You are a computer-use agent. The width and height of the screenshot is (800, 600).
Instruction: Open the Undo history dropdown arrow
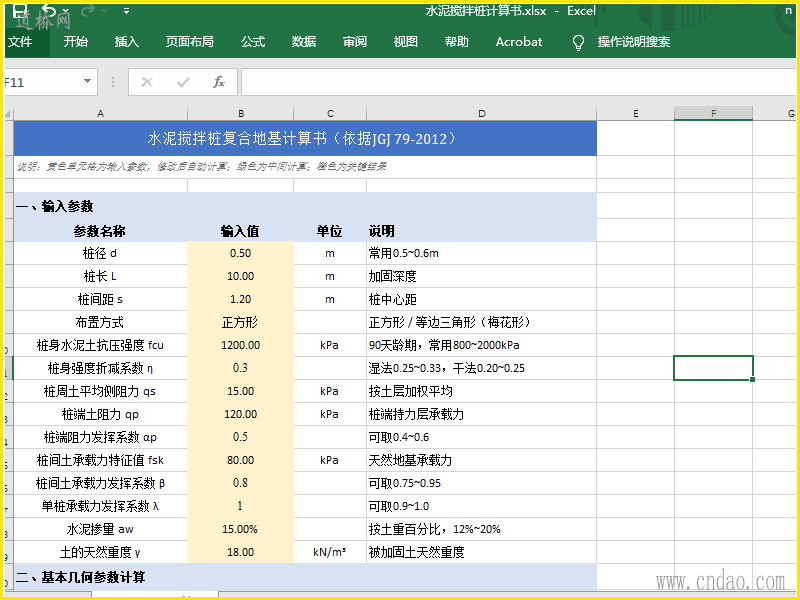(66, 11)
